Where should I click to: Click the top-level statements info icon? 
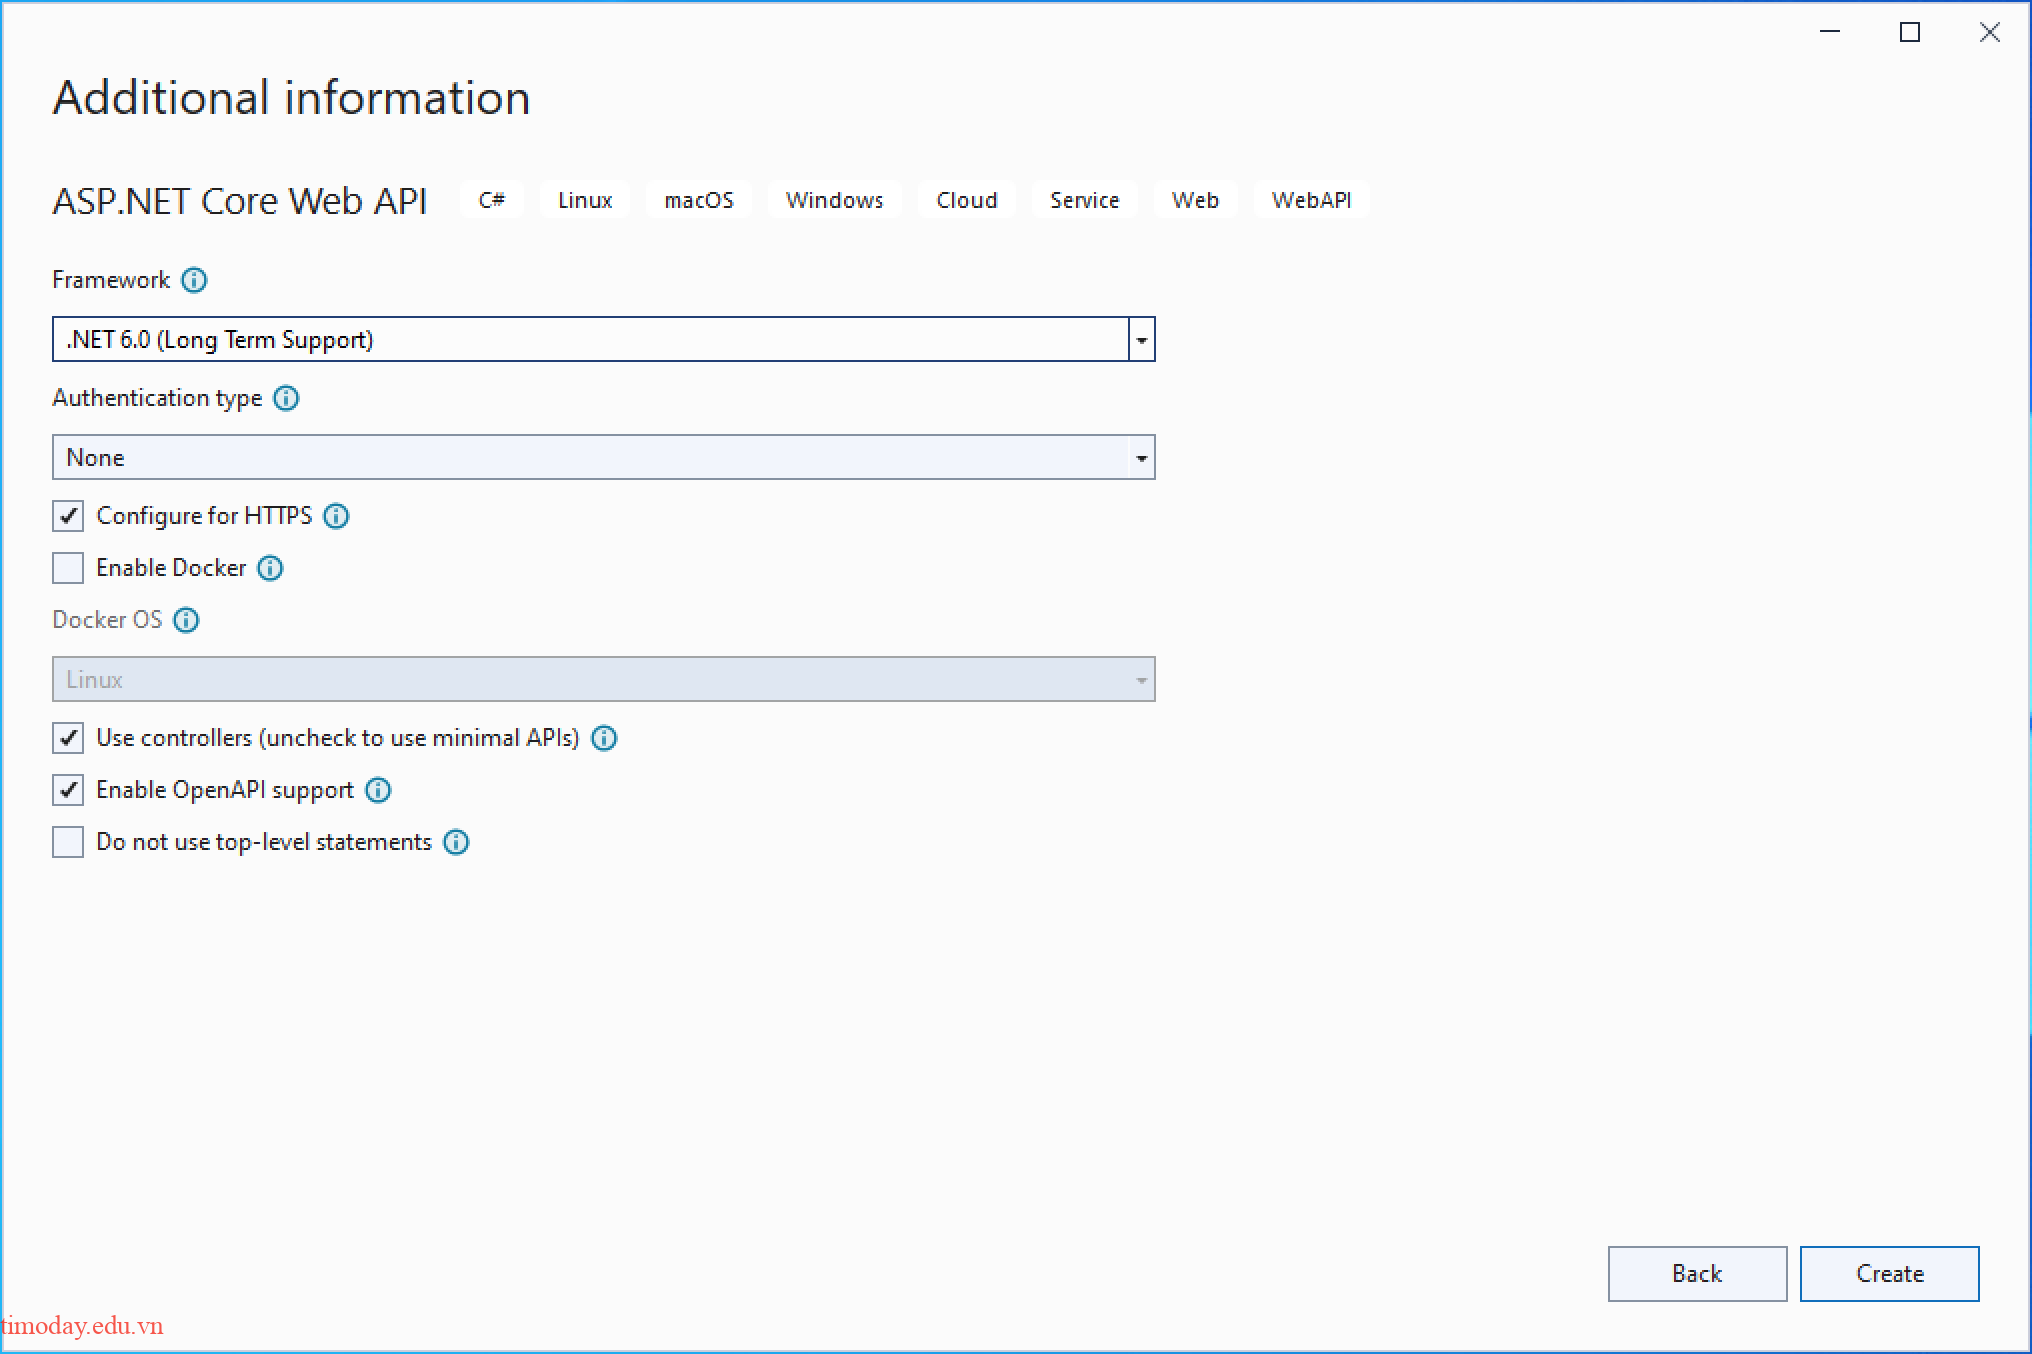point(456,842)
